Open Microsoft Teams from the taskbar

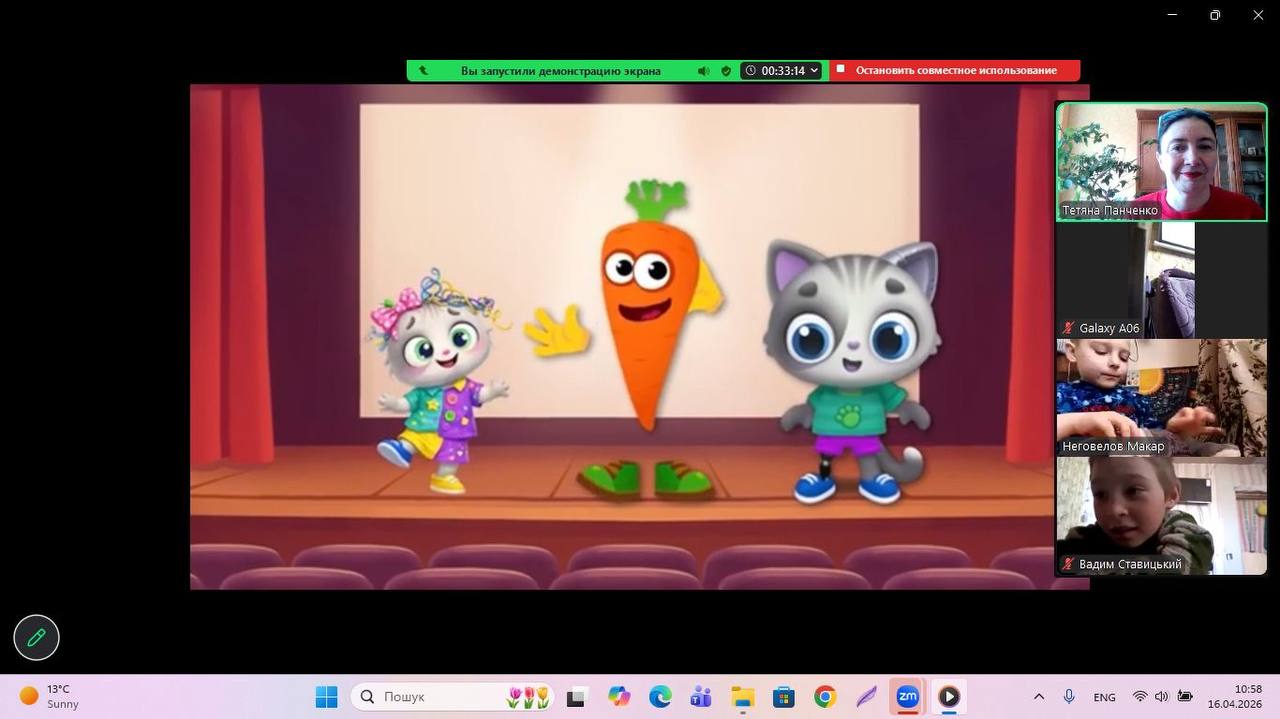click(700, 697)
